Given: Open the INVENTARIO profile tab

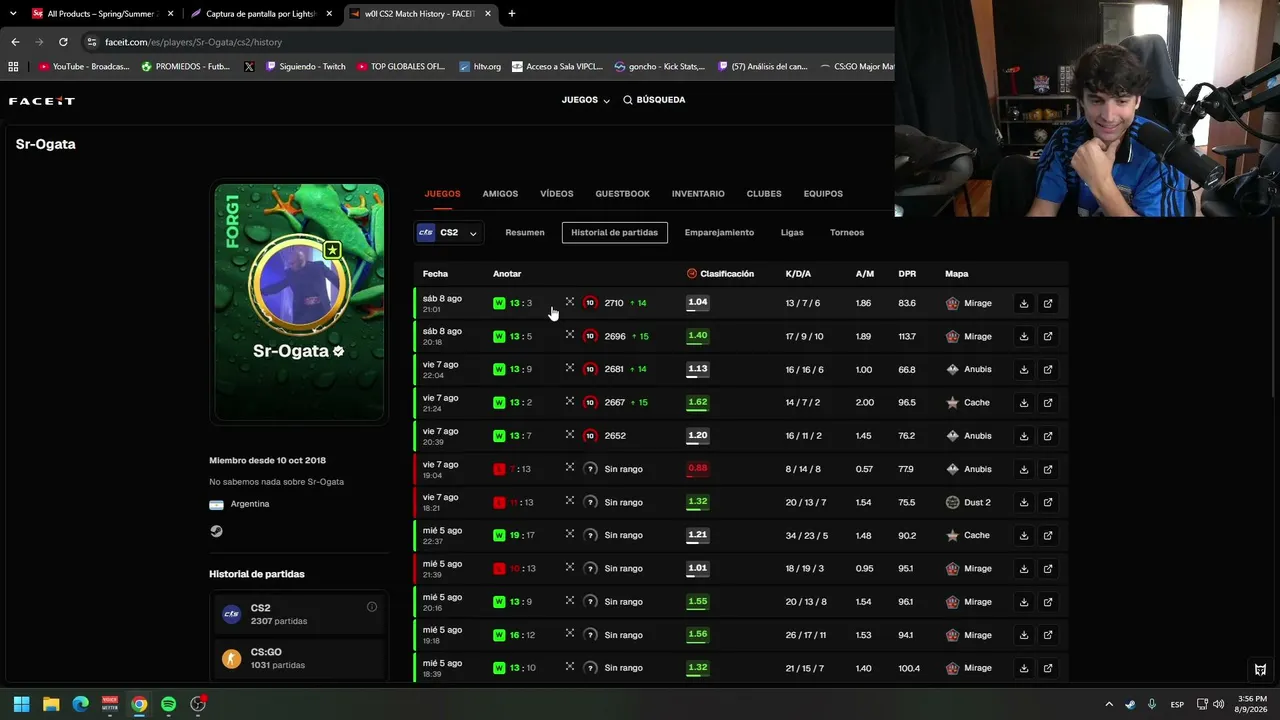Looking at the screenshot, I should click(x=698, y=194).
